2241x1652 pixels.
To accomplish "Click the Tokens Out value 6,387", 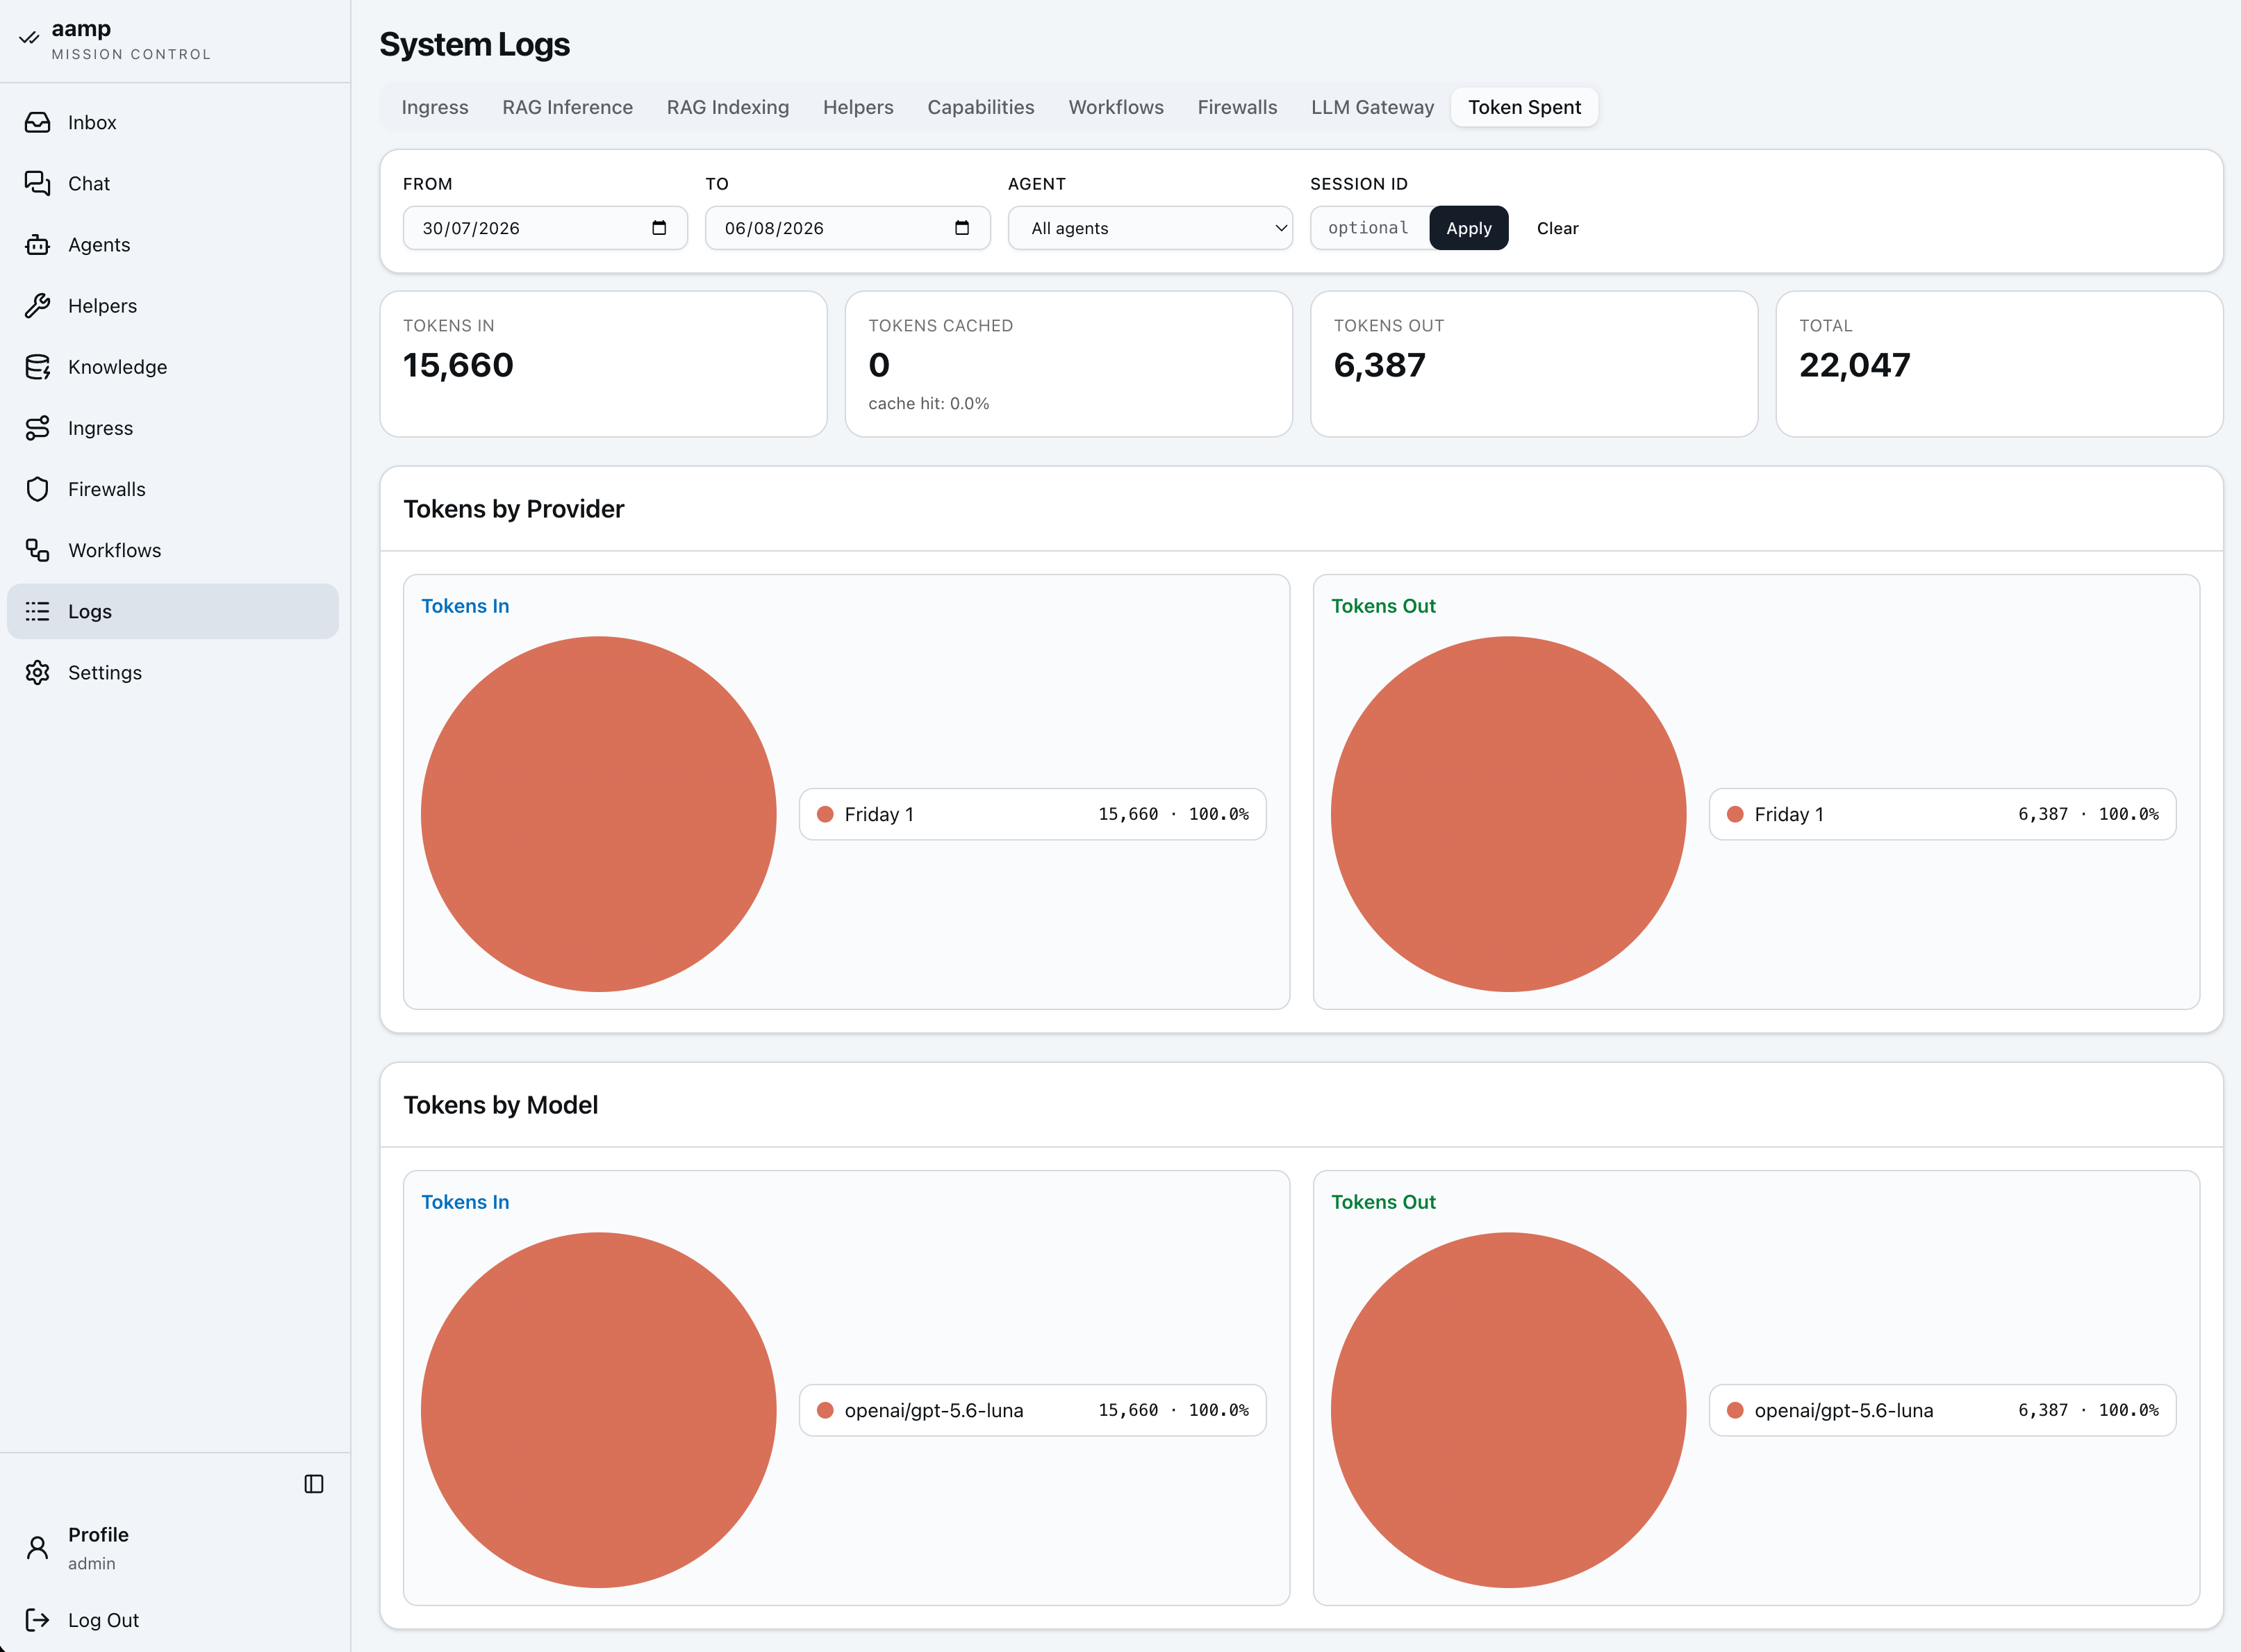I will point(1379,365).
